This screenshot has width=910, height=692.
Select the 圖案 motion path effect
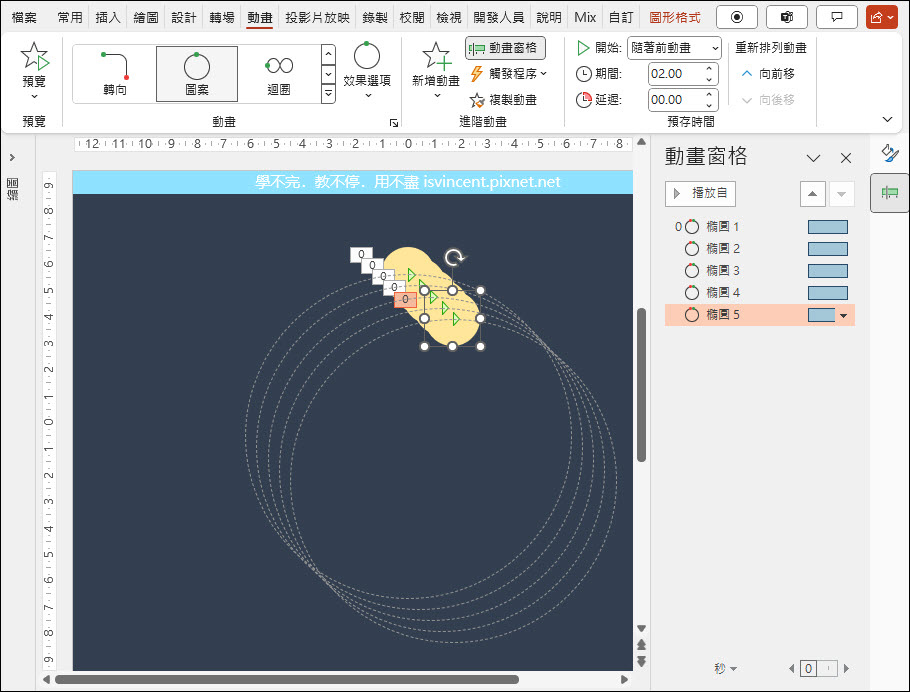tap(197, 74)
